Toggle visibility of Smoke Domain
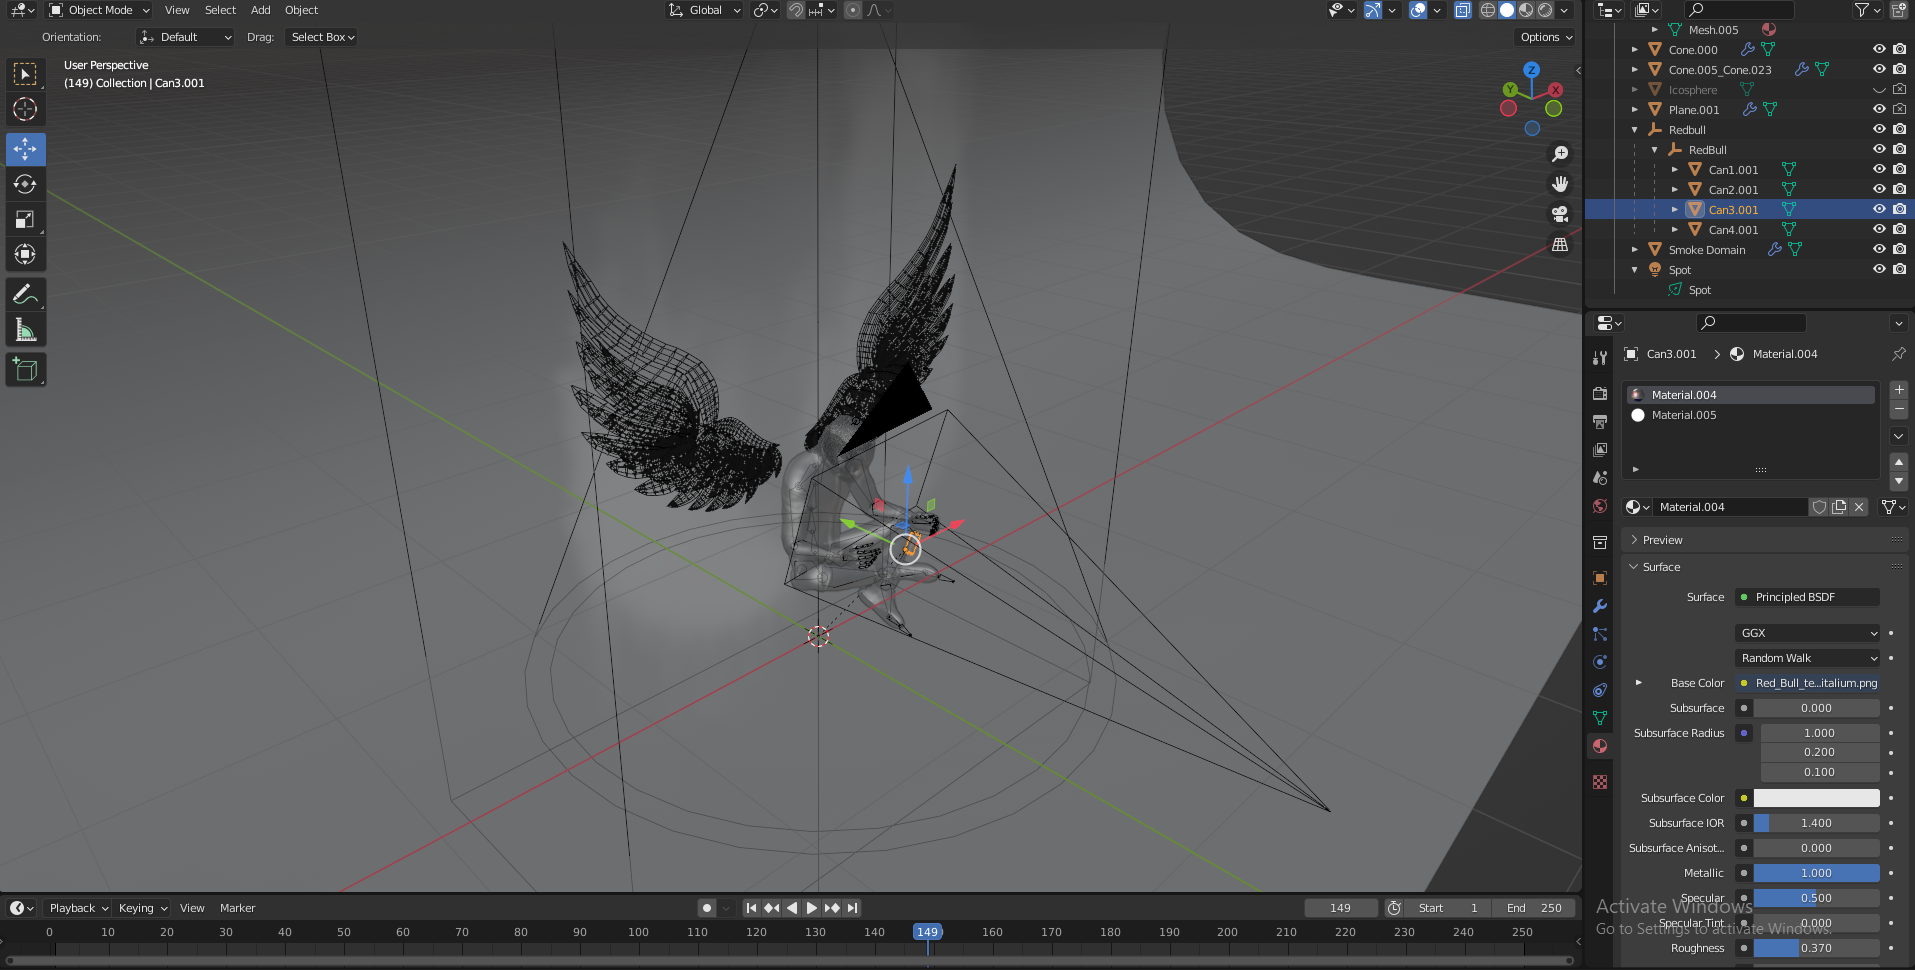 pos(1879,249)
